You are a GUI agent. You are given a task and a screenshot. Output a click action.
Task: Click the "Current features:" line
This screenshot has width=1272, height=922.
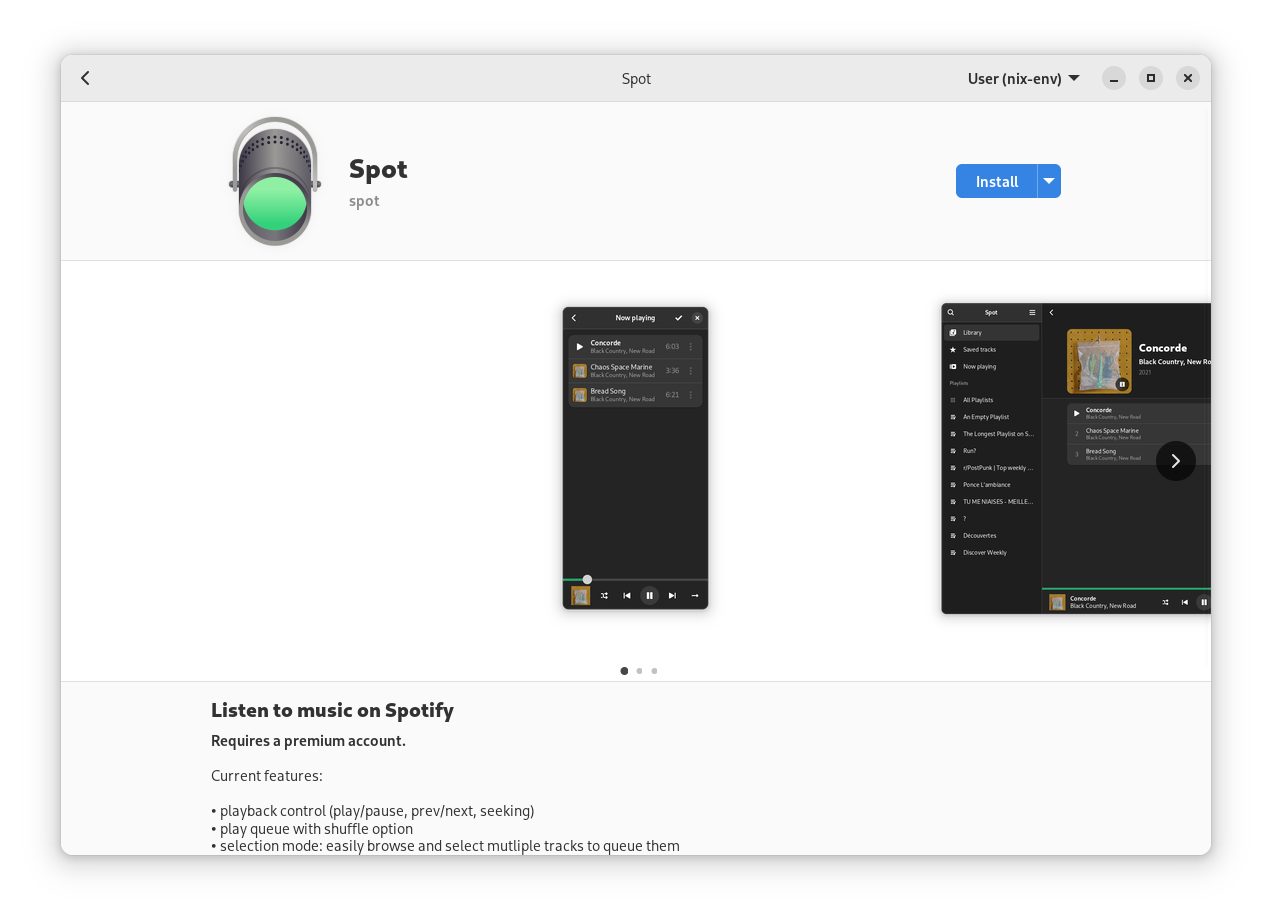tap(267, 776)
